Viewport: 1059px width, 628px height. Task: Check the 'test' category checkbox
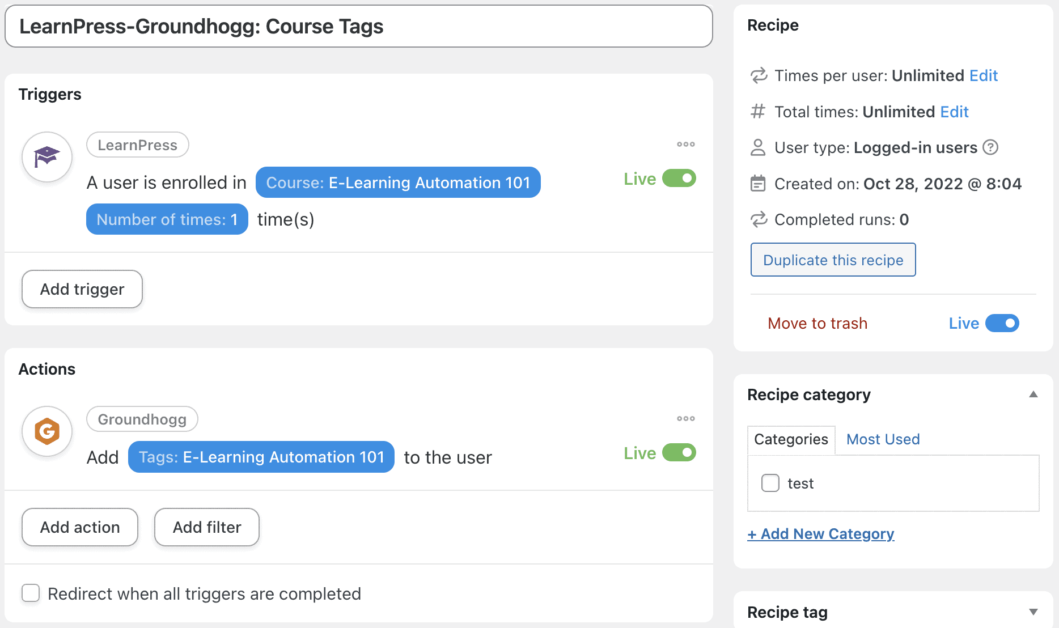[770, 483]
